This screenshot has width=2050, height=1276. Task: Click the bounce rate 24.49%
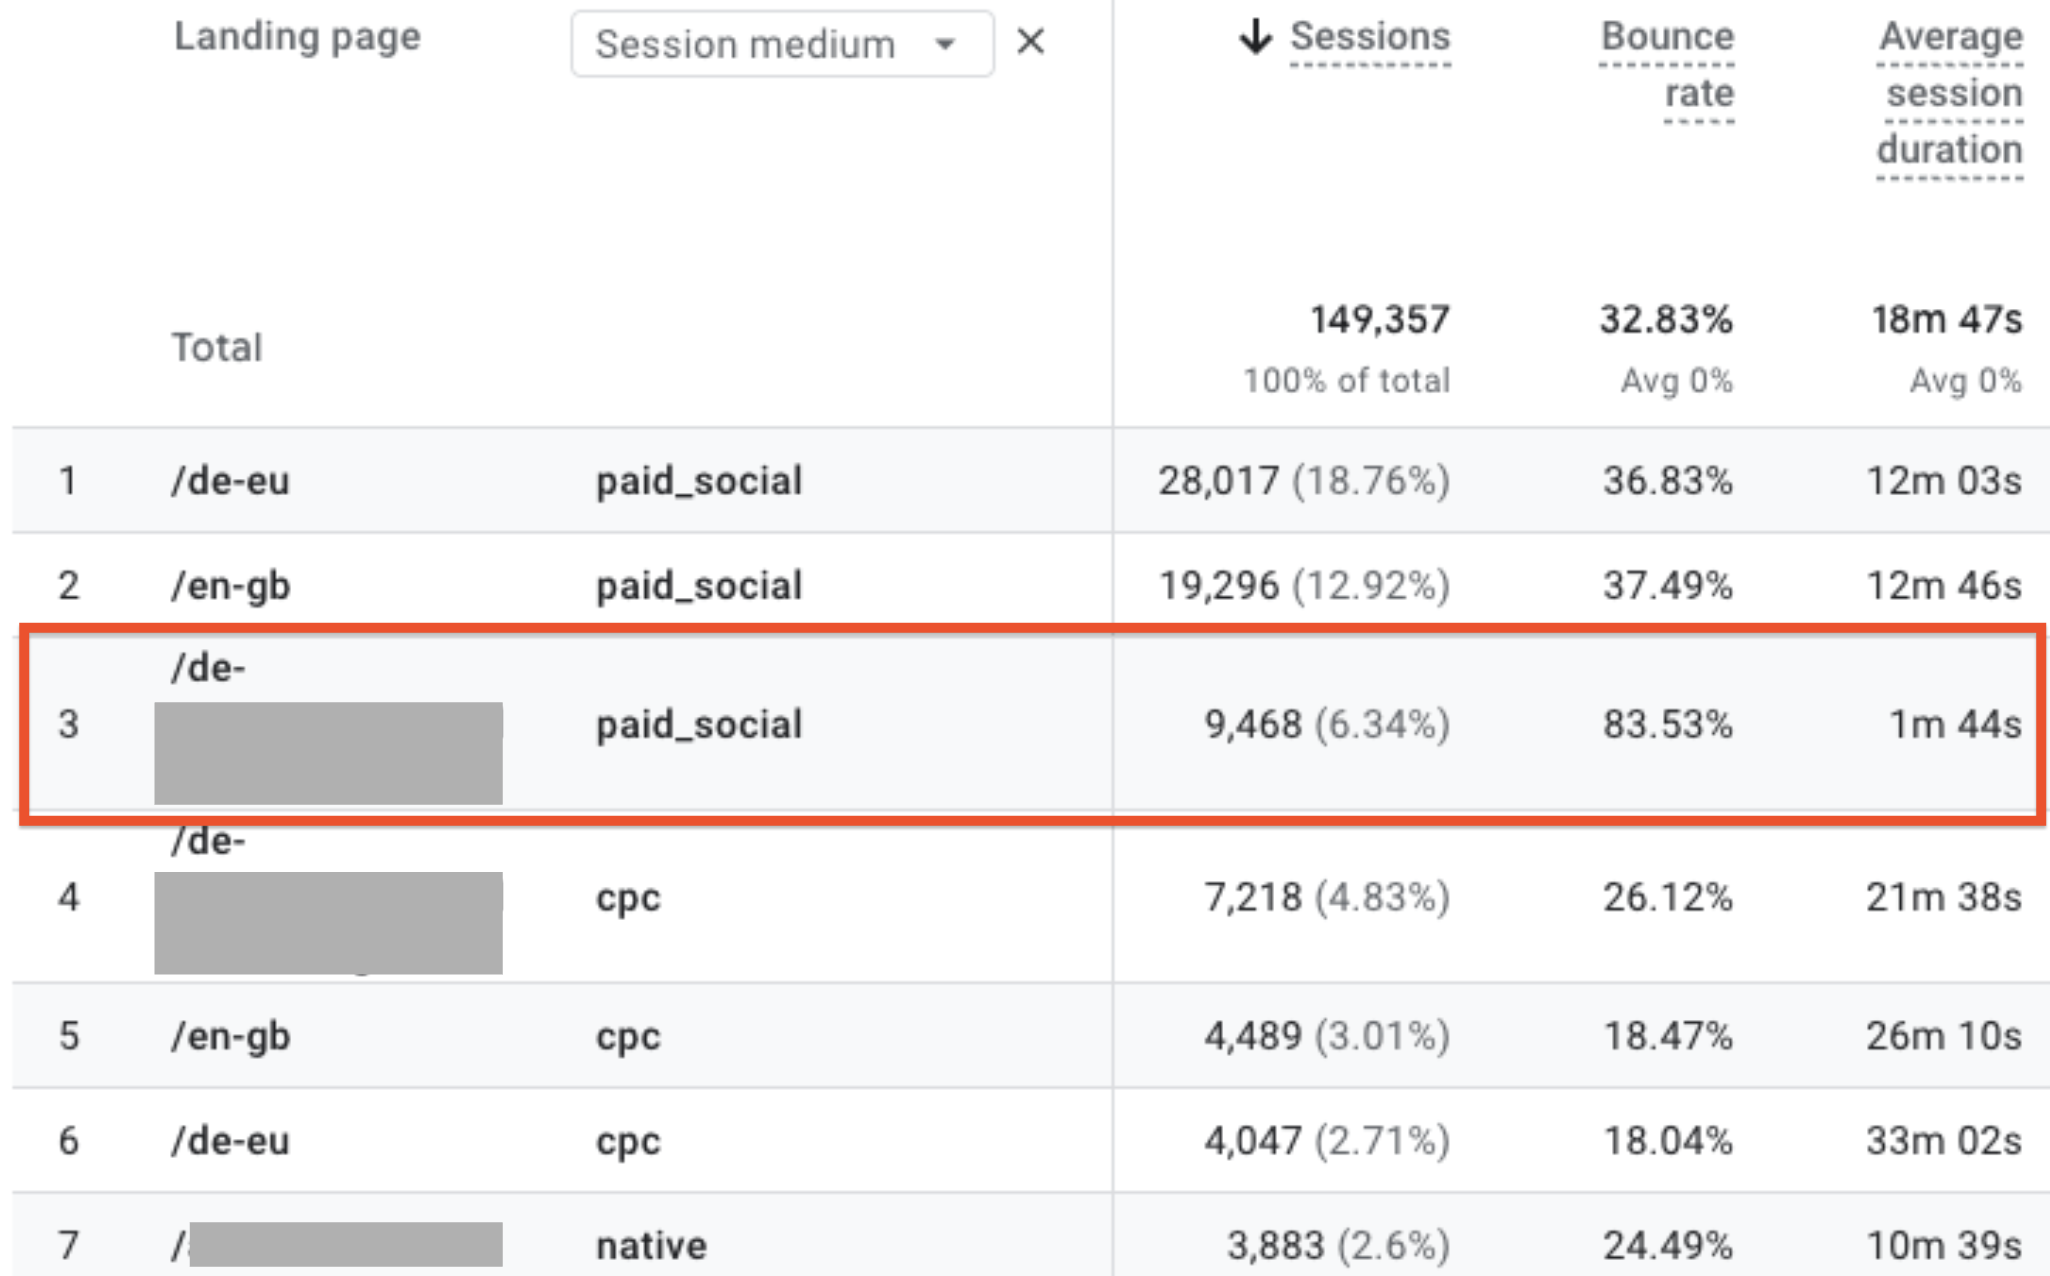click(1668, 1246)
